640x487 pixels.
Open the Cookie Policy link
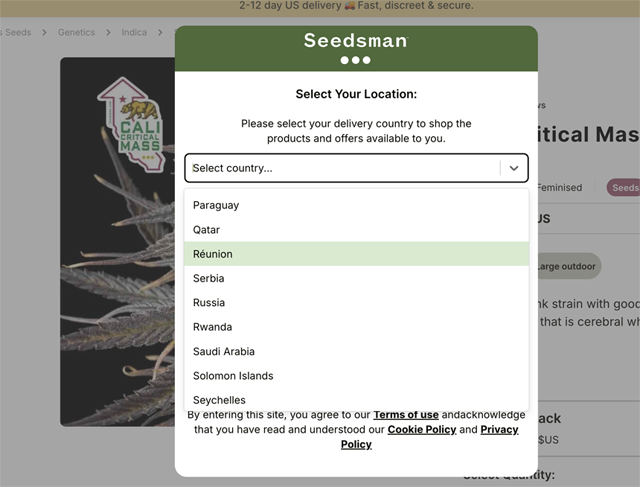[x=422, y=429]
